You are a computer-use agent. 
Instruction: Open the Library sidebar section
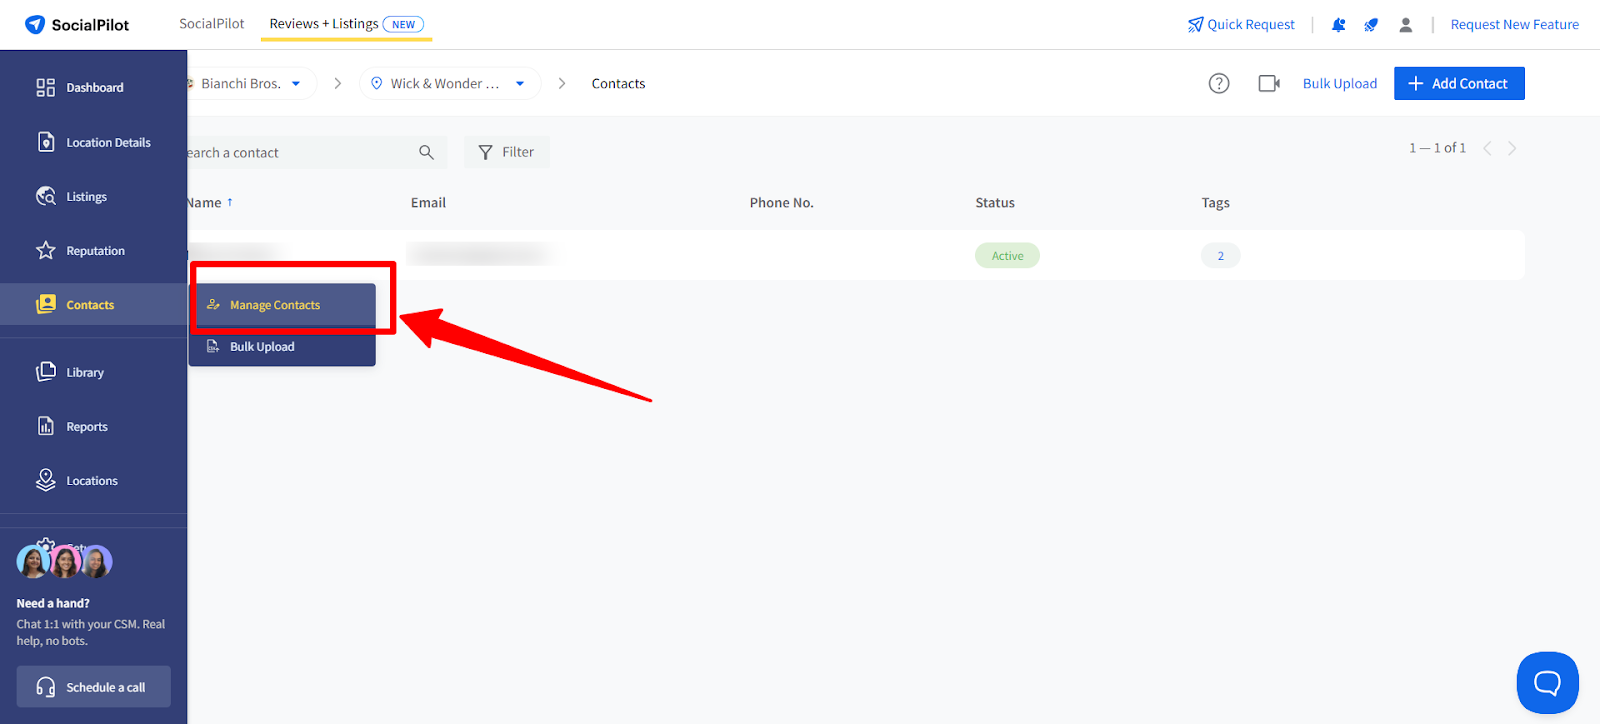[x=93, y=372]
